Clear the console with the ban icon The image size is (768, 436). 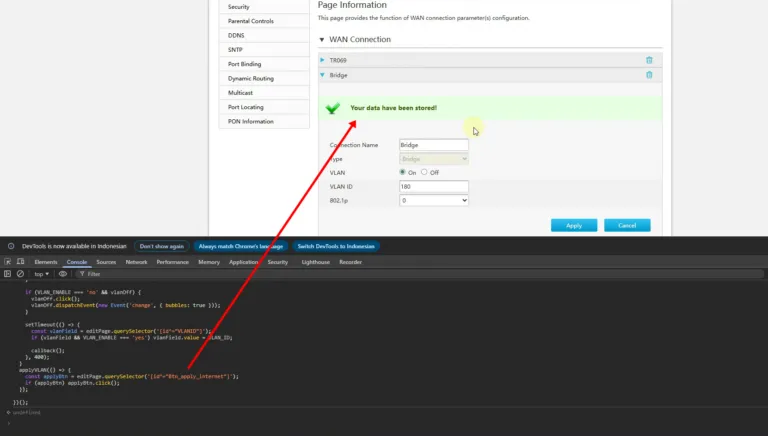click(x=20, y=274)
